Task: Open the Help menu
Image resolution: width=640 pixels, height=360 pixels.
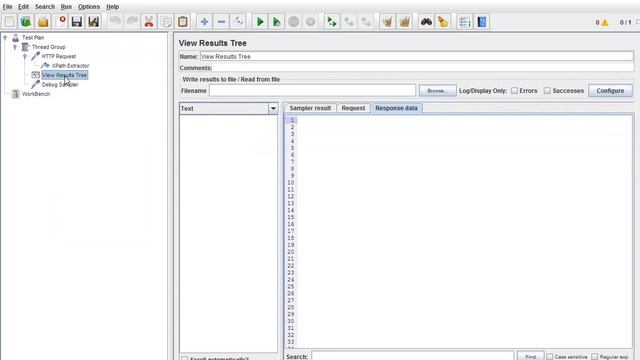Action: (x=113, y=7)
